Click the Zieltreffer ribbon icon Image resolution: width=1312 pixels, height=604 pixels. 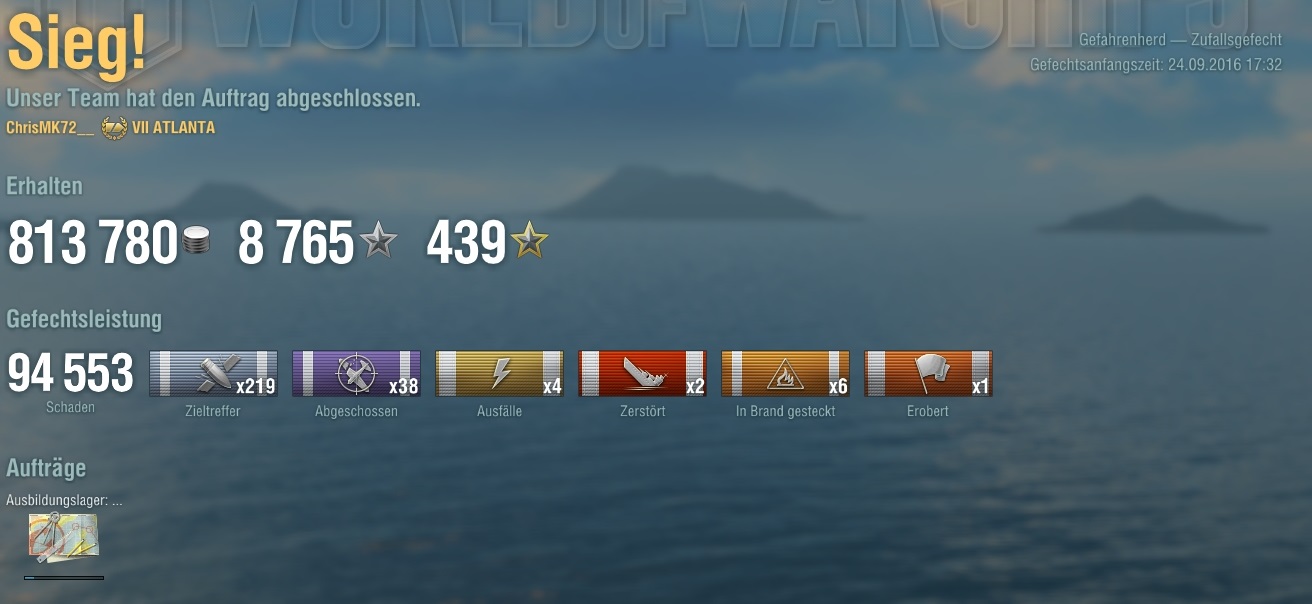pos(213,374)
